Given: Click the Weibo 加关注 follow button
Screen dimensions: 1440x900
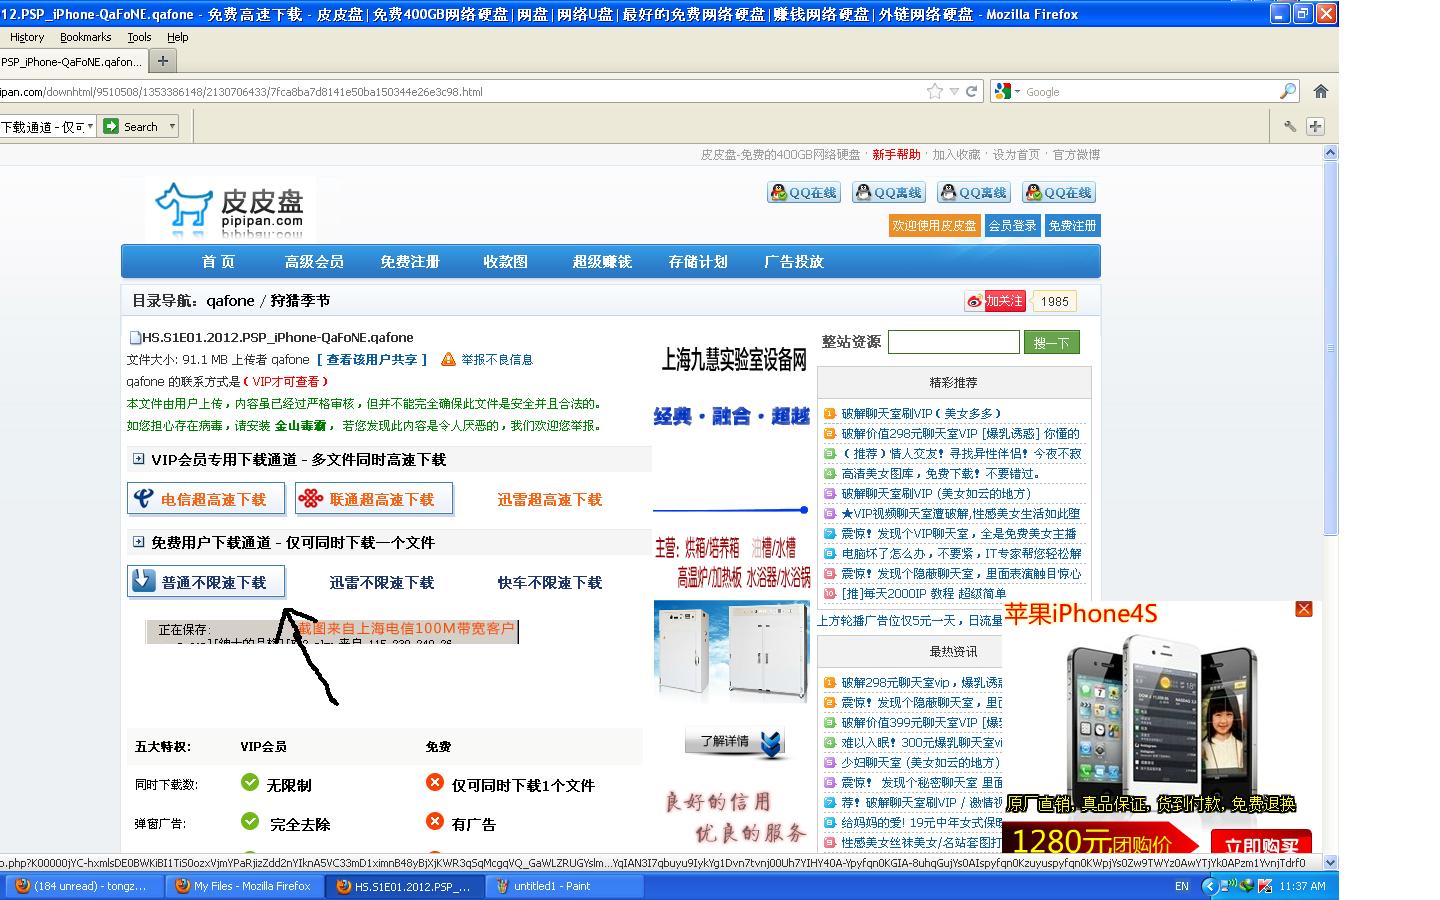Looking at the screenshot, I should pos(995,301).
